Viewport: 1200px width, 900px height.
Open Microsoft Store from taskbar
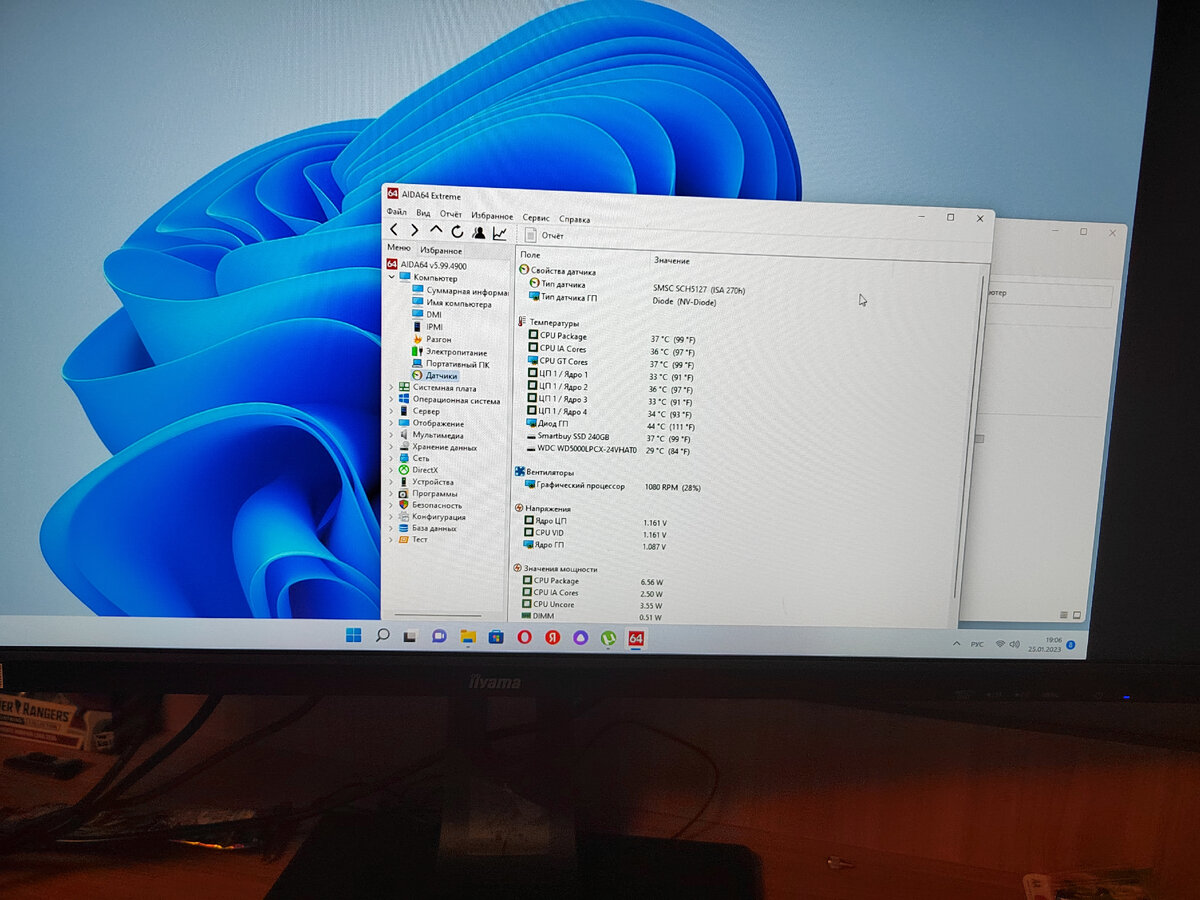(495, 636)
